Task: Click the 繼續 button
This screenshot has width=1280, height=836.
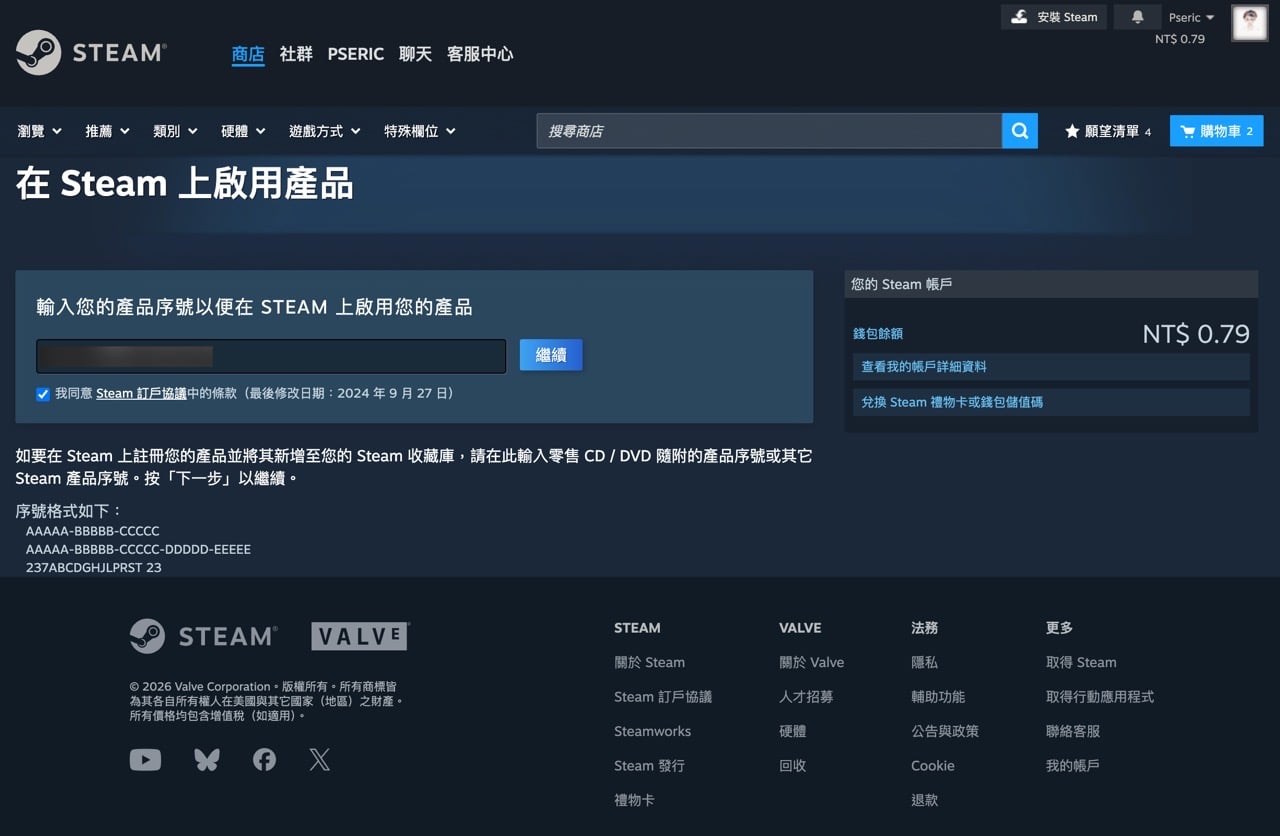Action: click(551, 355)
